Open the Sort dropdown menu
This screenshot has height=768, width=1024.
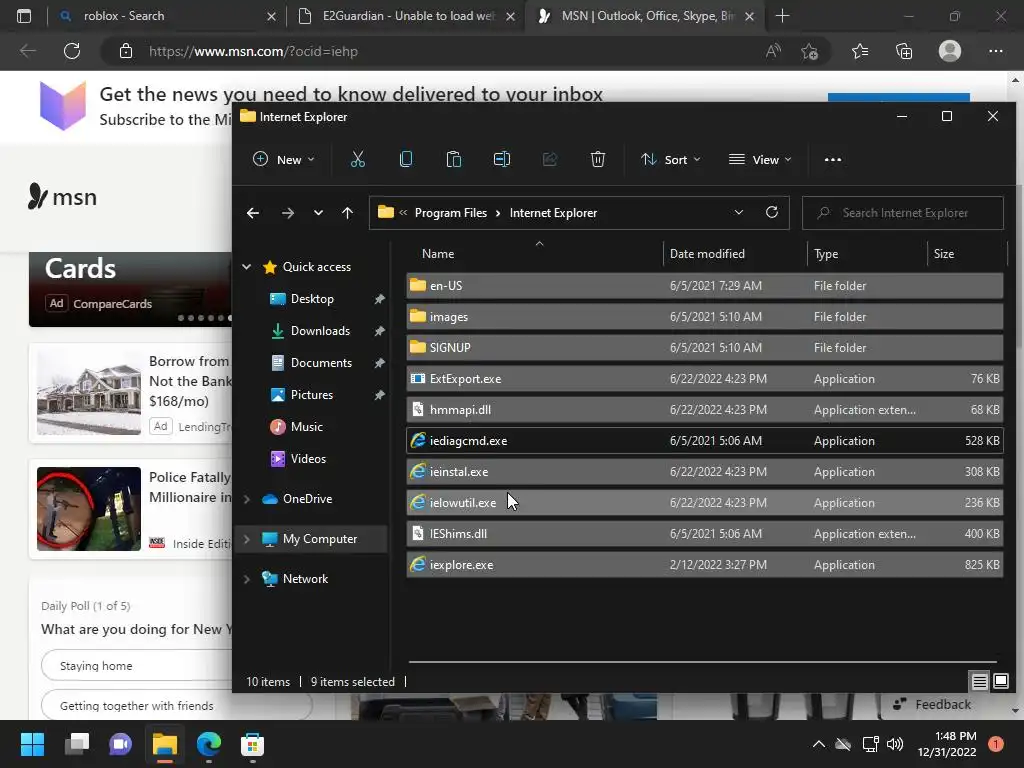[x=671, y=159]
